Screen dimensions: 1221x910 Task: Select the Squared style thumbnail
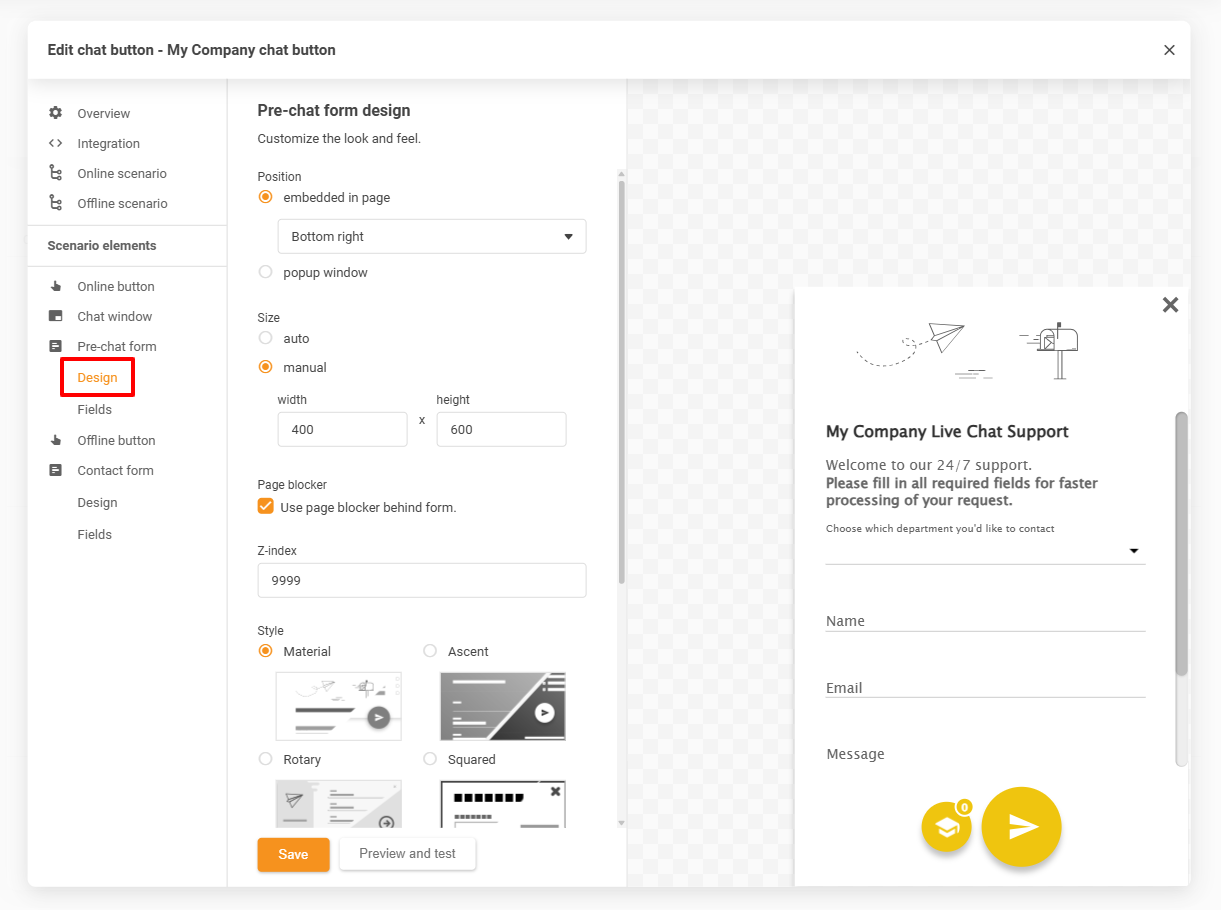[x=503, y=804]
